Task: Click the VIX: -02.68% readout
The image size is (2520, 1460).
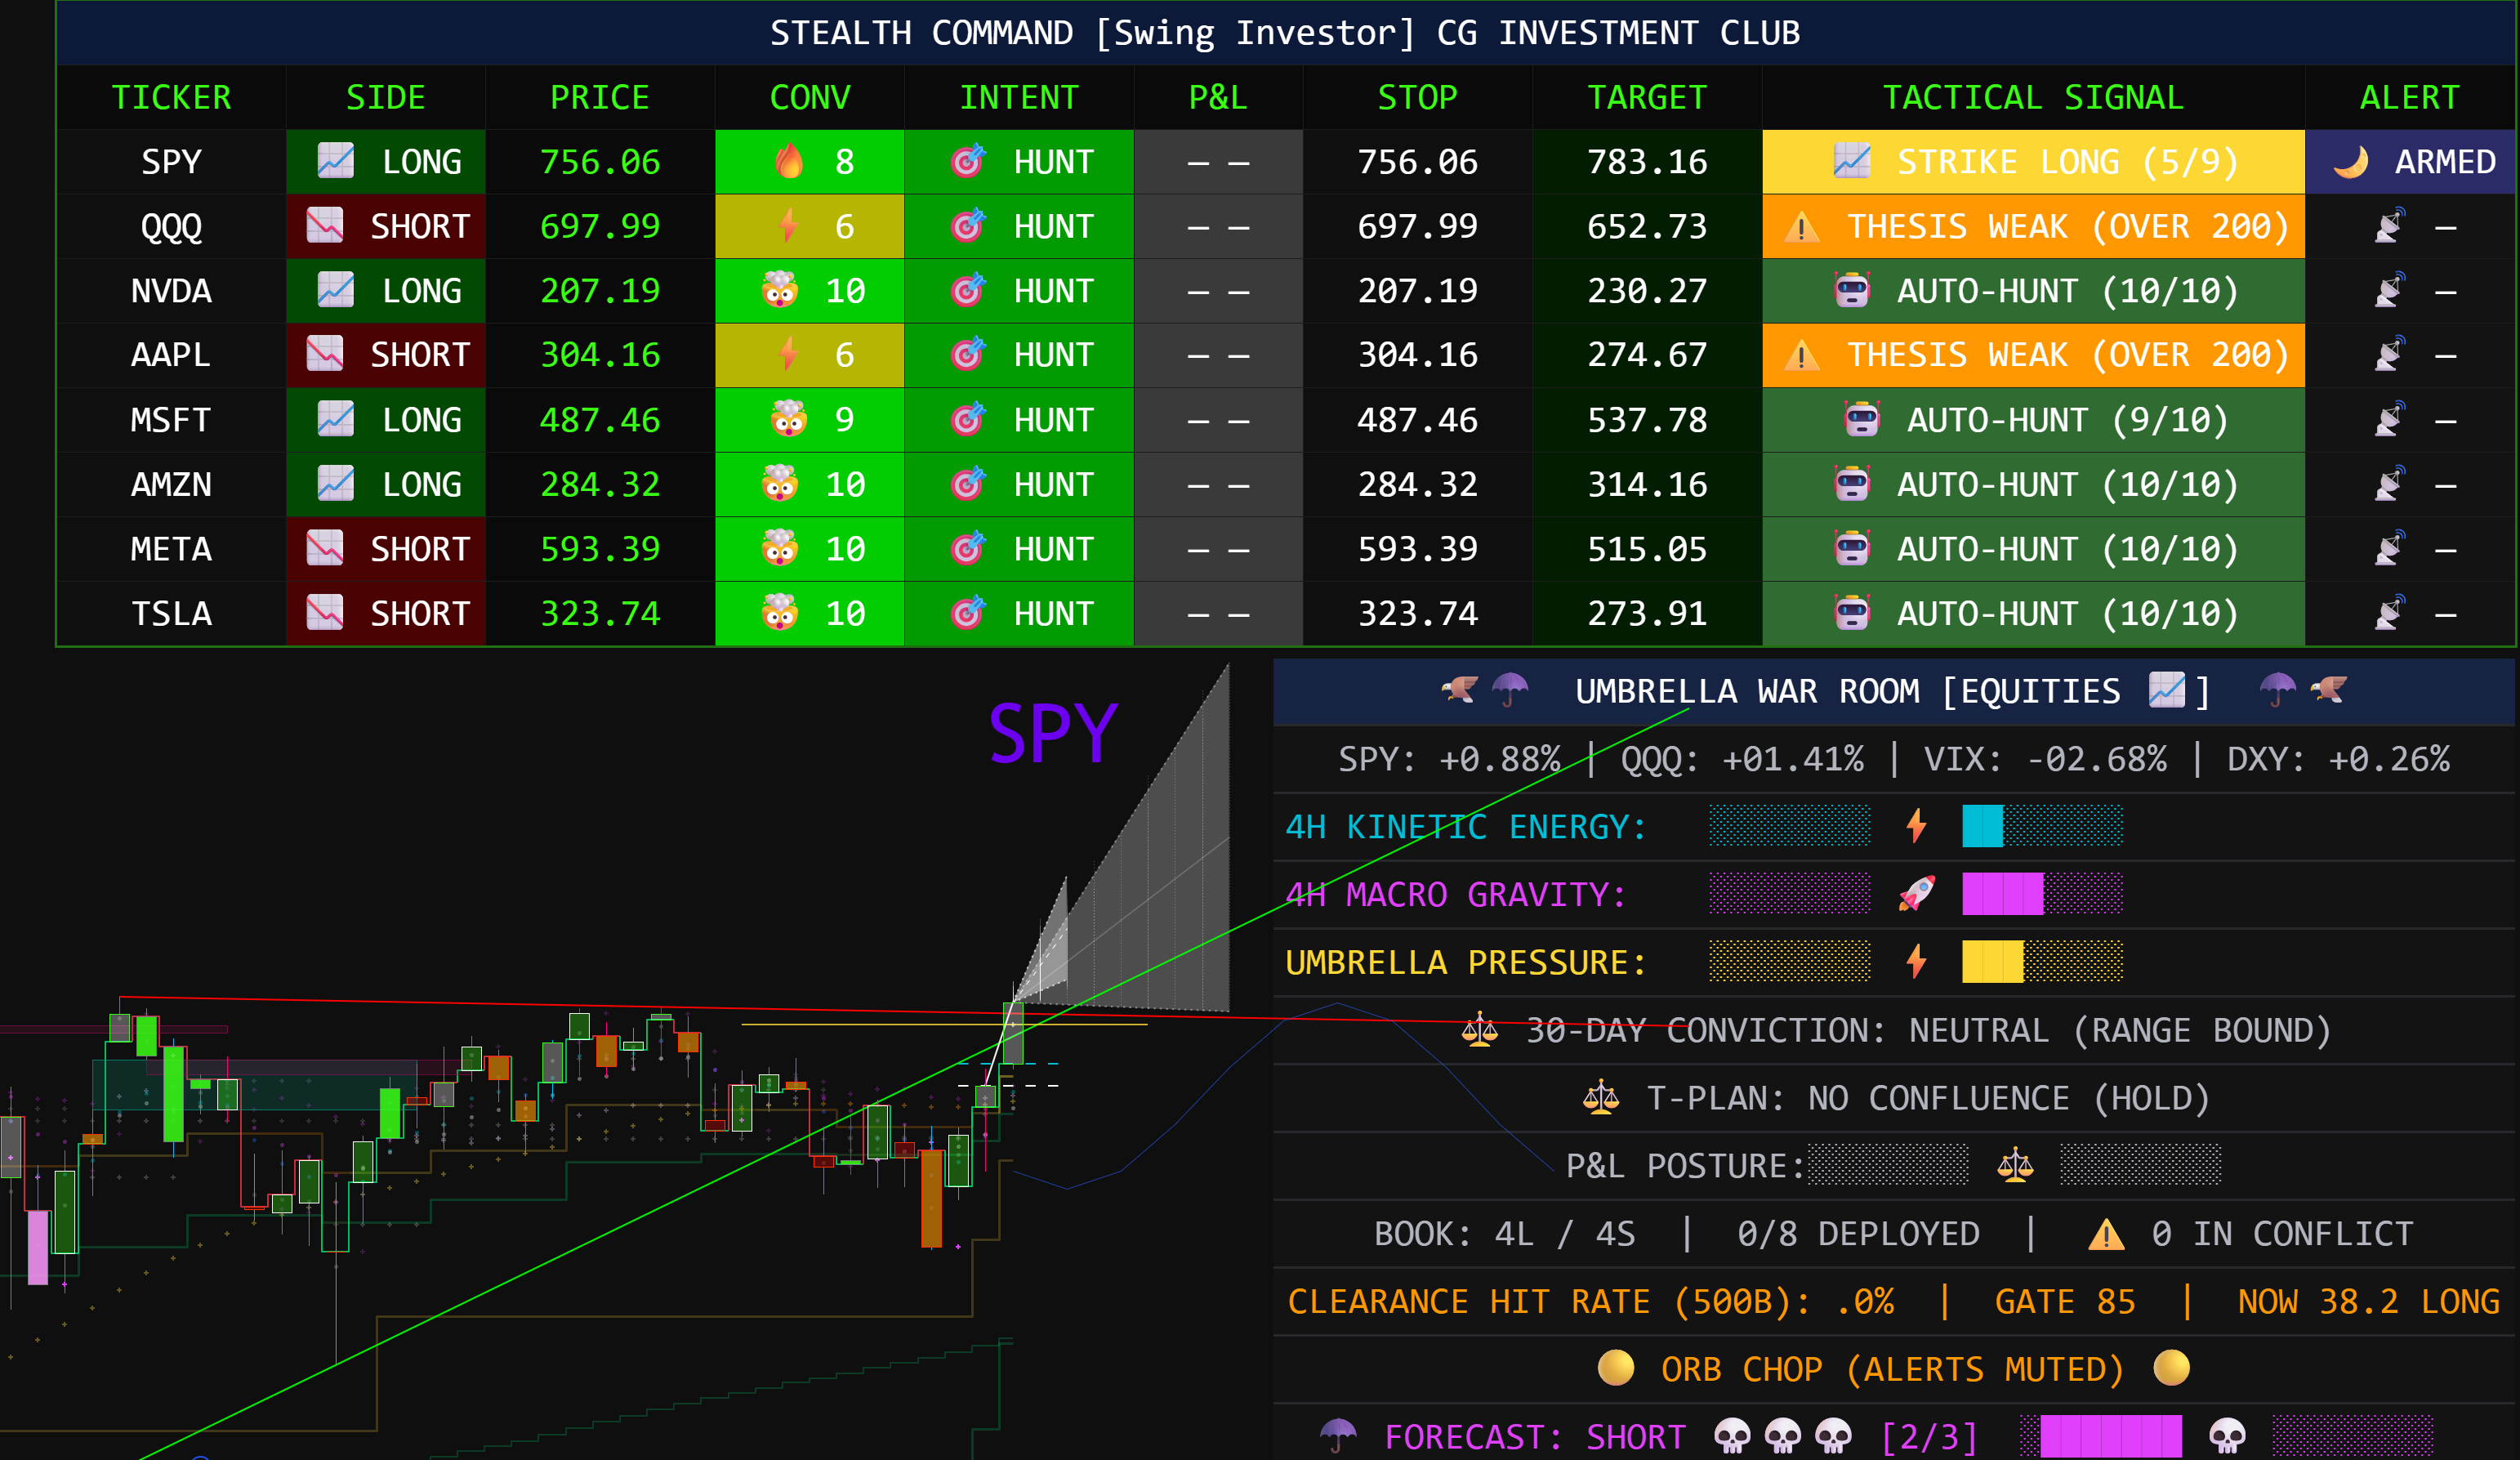Action: click(2045, 759)
